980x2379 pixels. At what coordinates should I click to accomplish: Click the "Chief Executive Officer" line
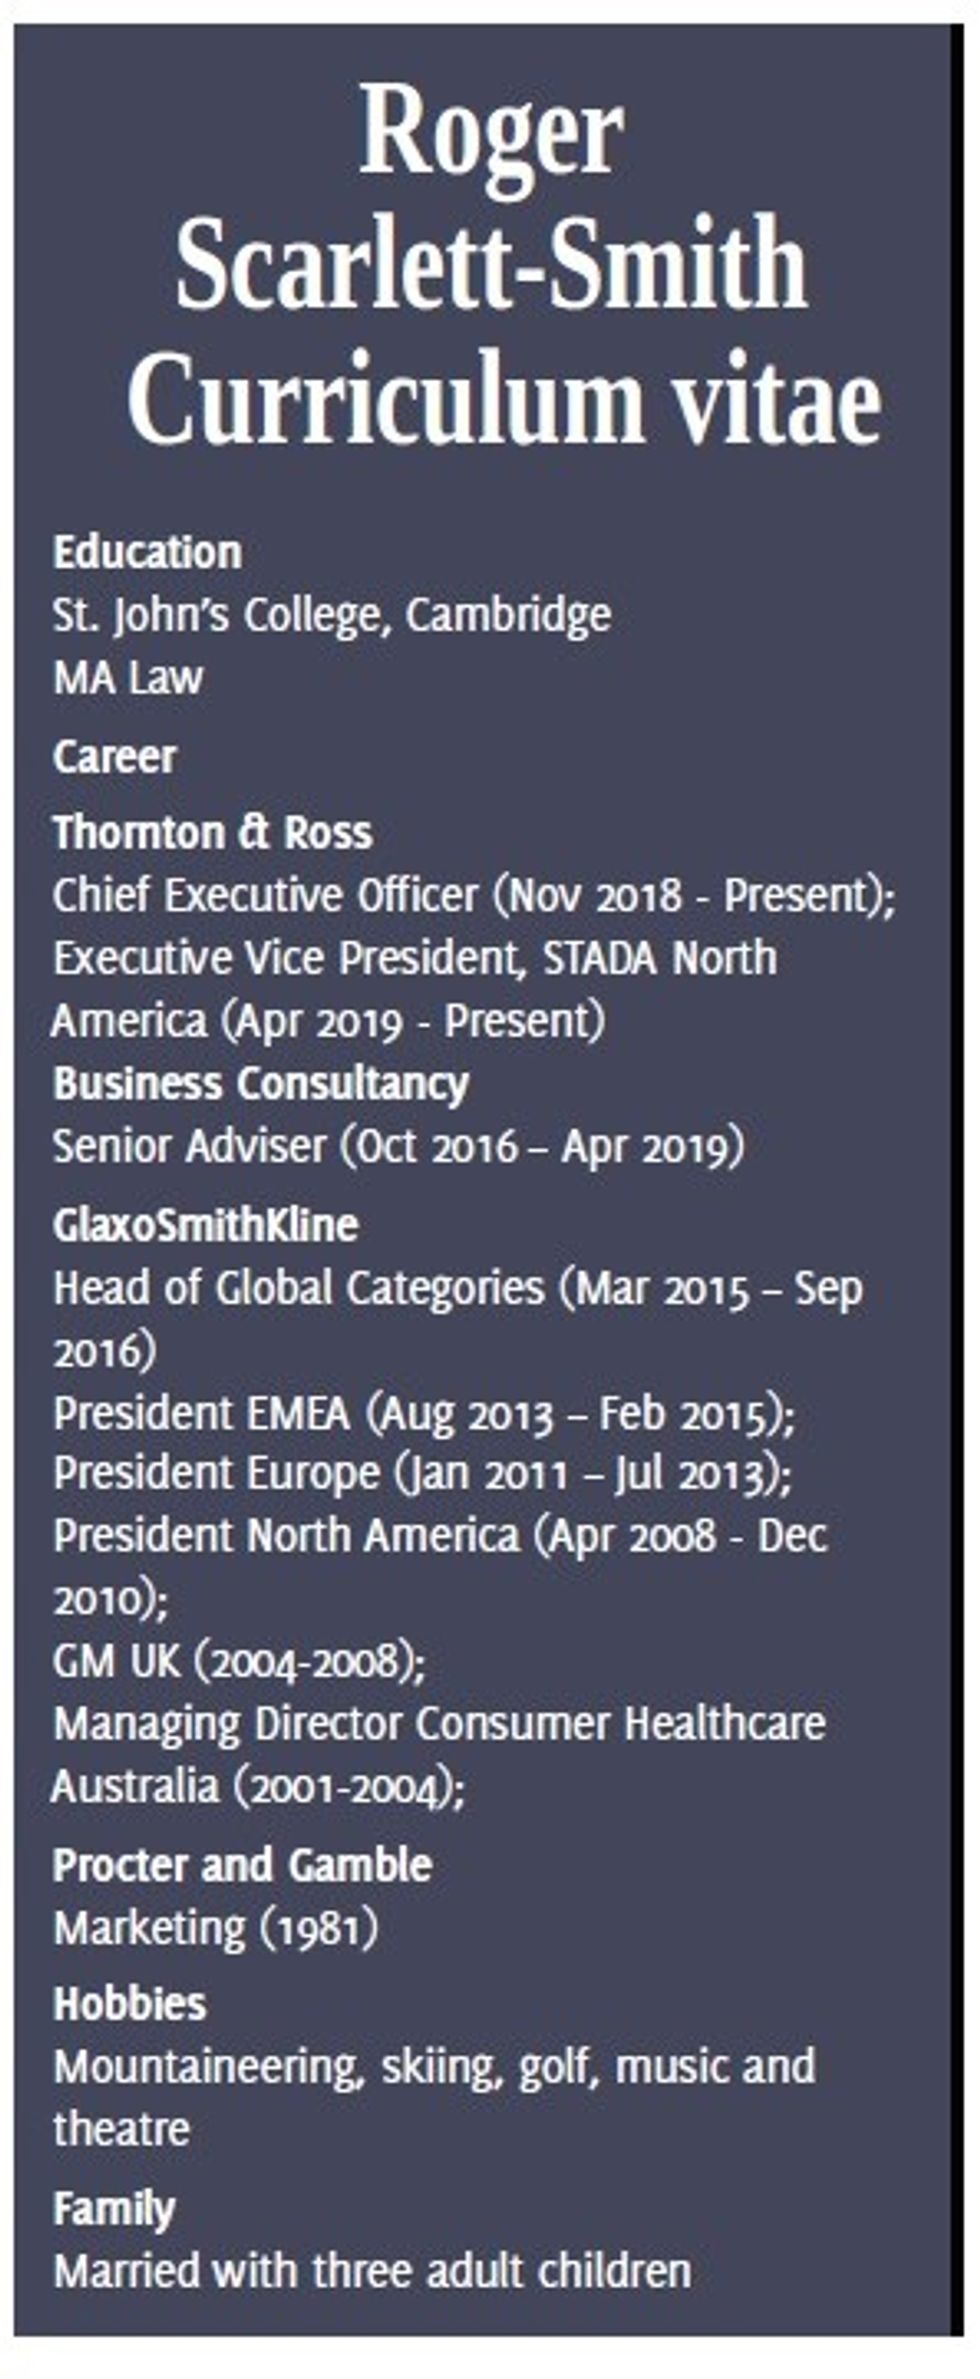[x=473, y=895]
